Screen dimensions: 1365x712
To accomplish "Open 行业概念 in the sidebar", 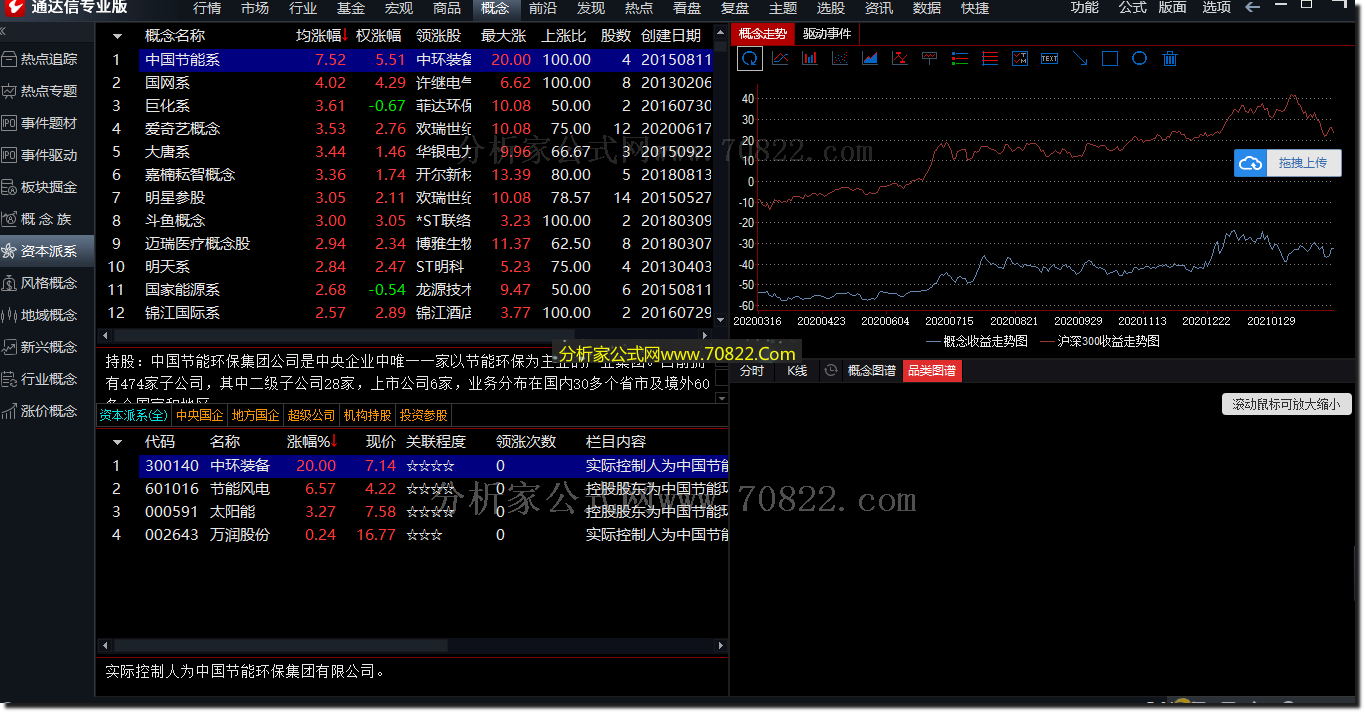I will (48, 379).
